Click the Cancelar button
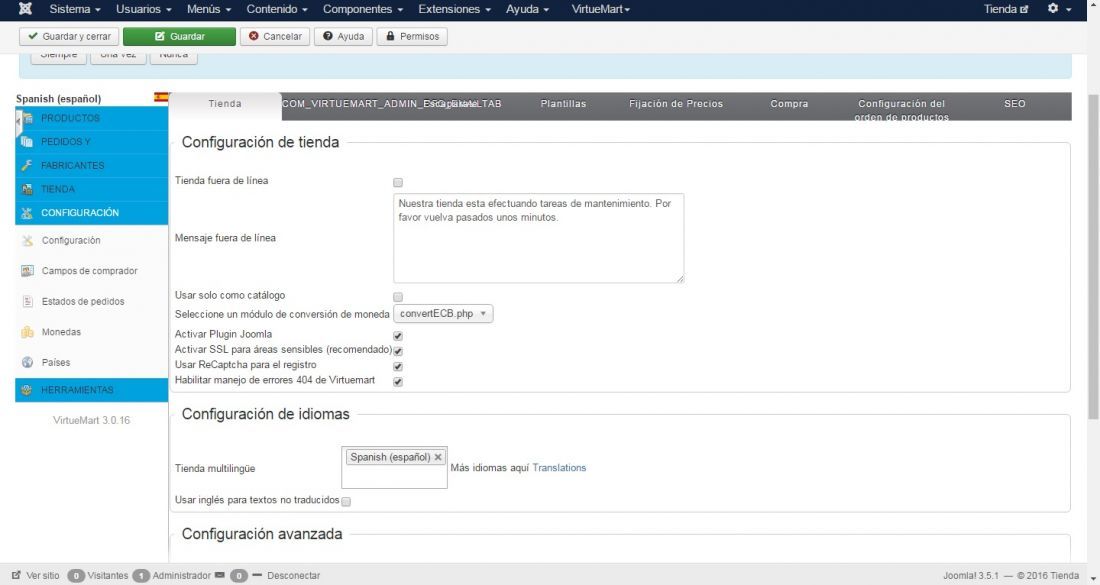Screen dimensions: 1100x585 [275, 36]
